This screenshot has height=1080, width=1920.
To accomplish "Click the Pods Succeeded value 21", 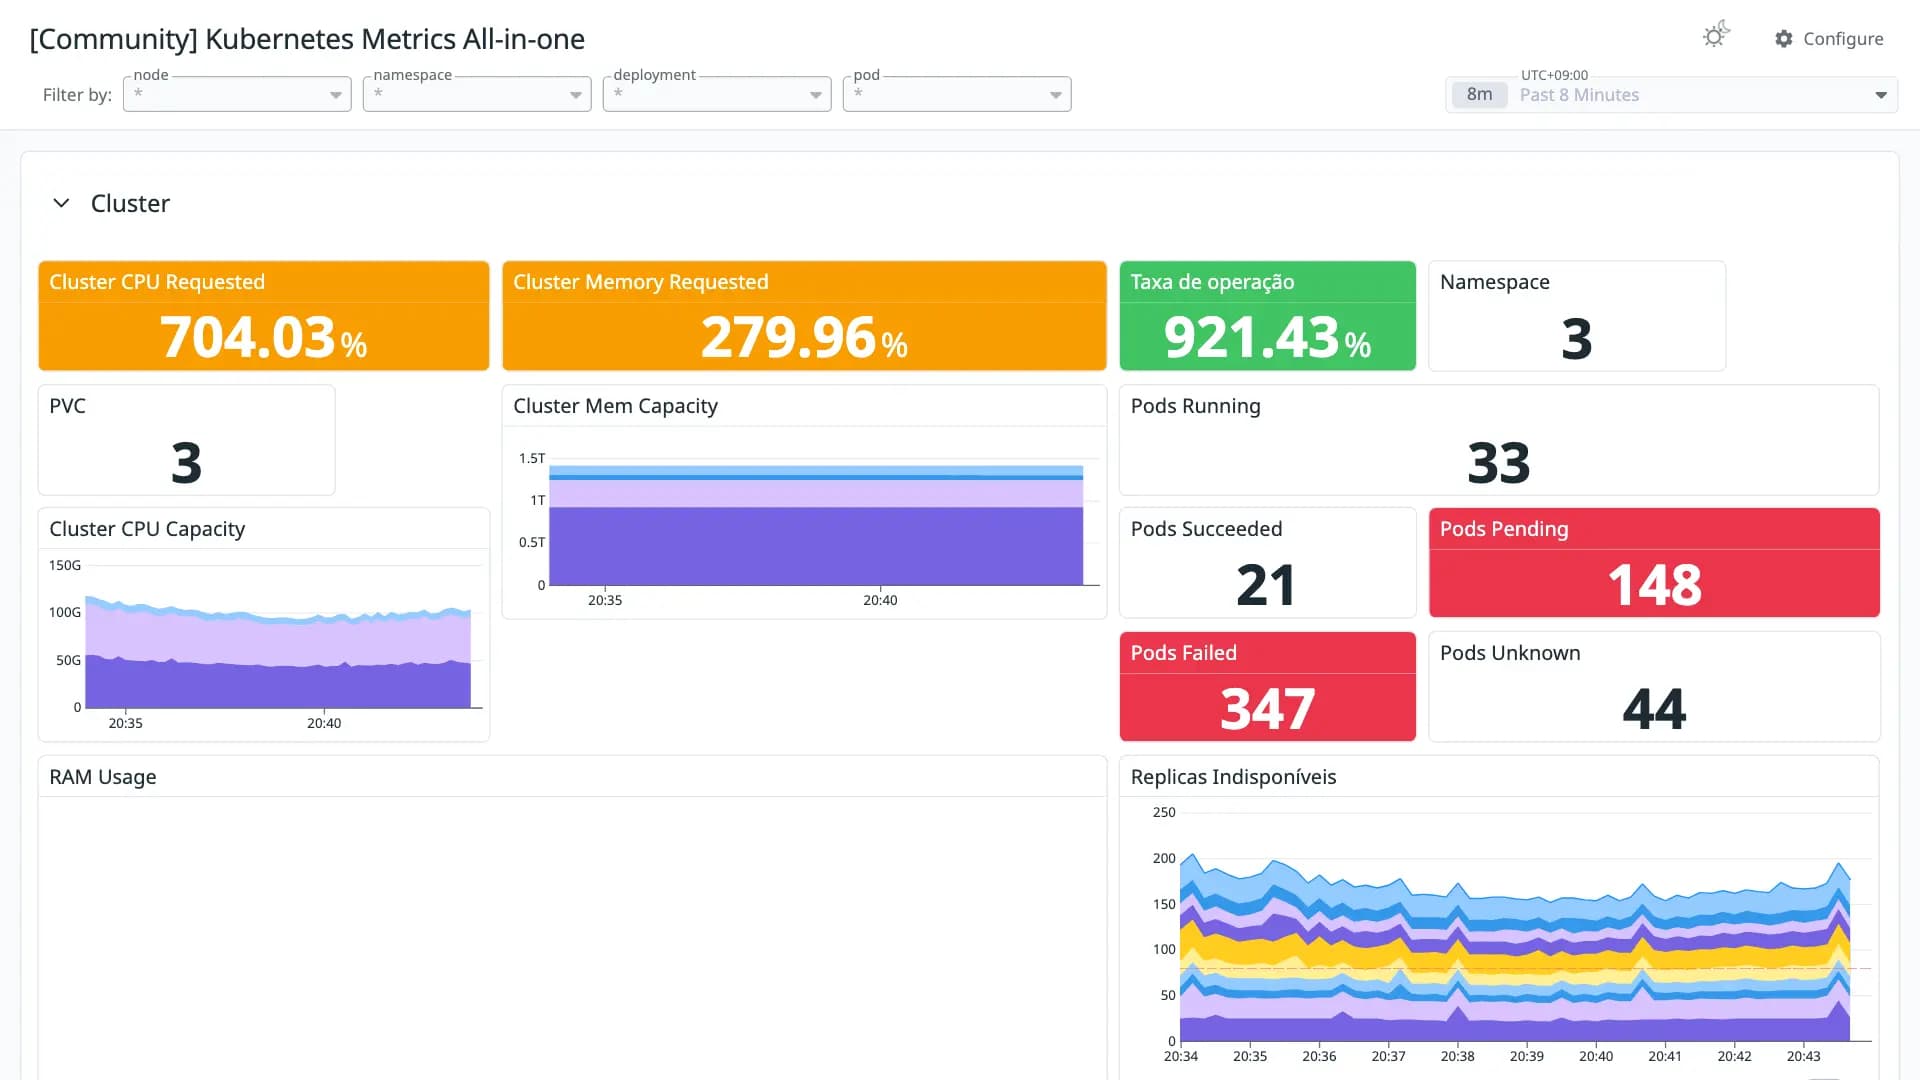I will [1267, 585].
